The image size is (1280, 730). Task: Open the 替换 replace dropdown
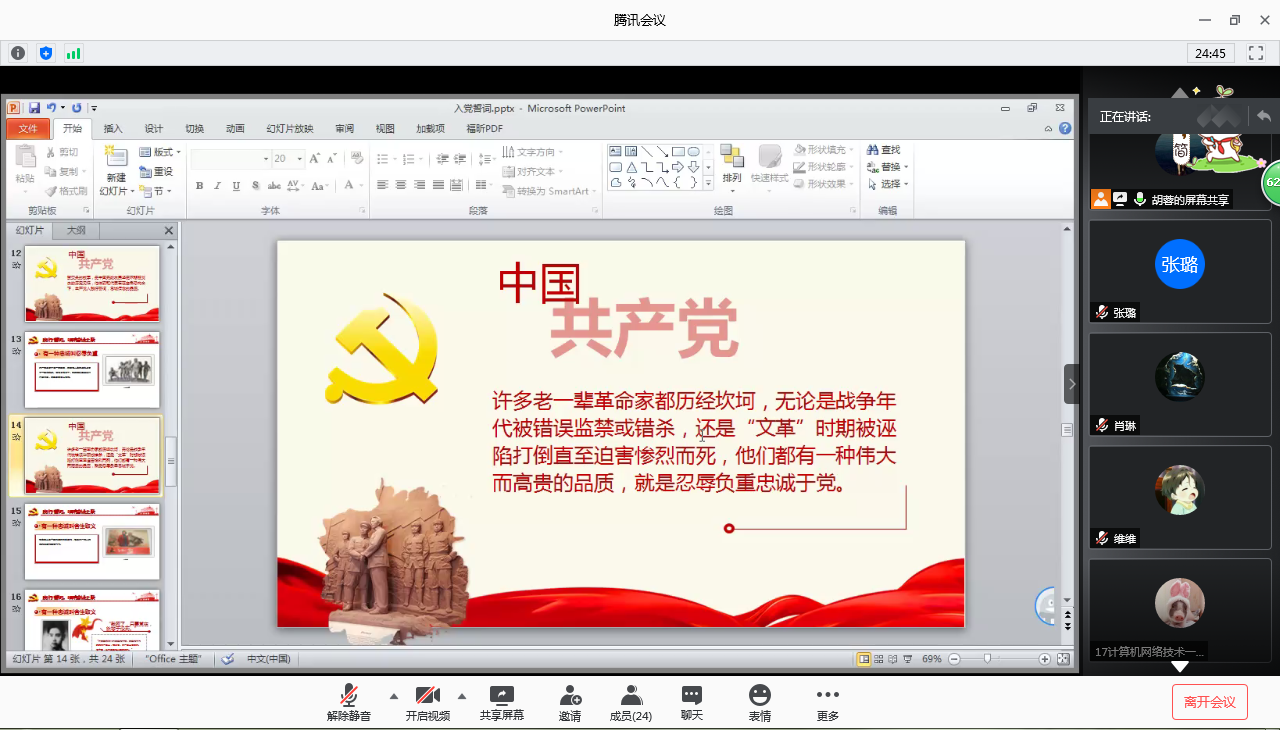(888, 167)
